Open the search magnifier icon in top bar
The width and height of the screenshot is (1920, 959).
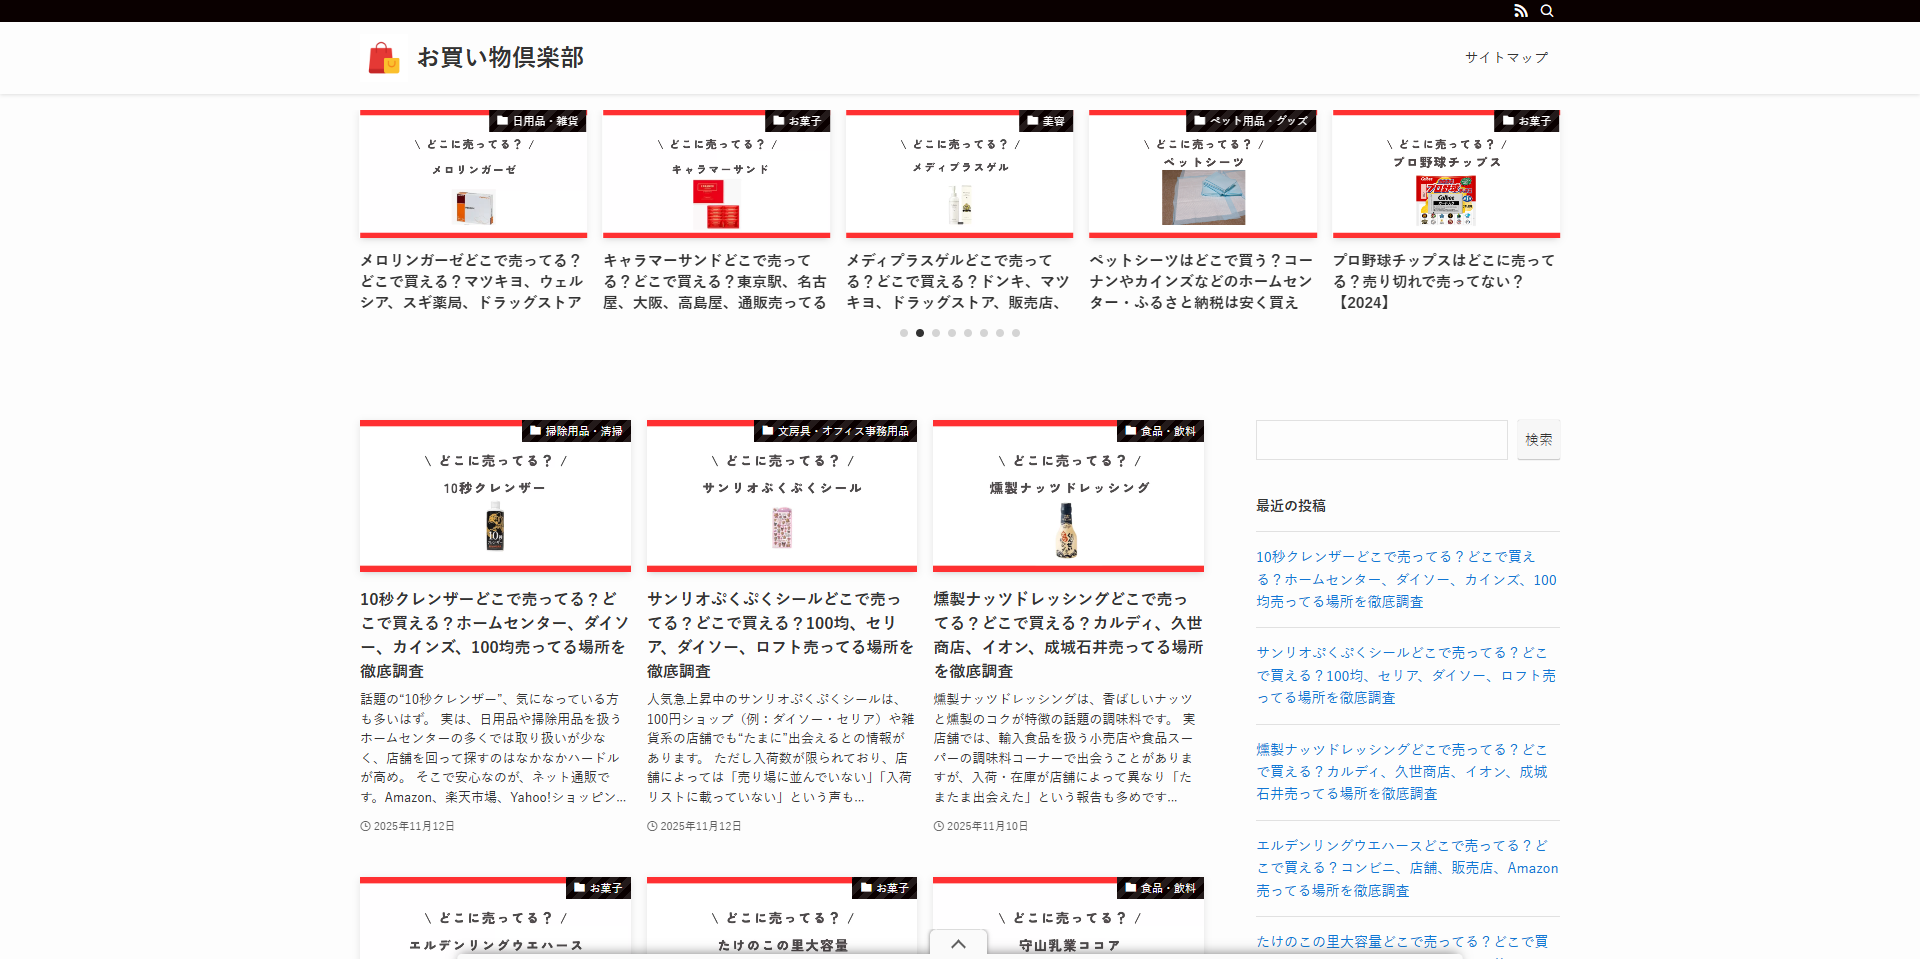tap(1547, 11)
